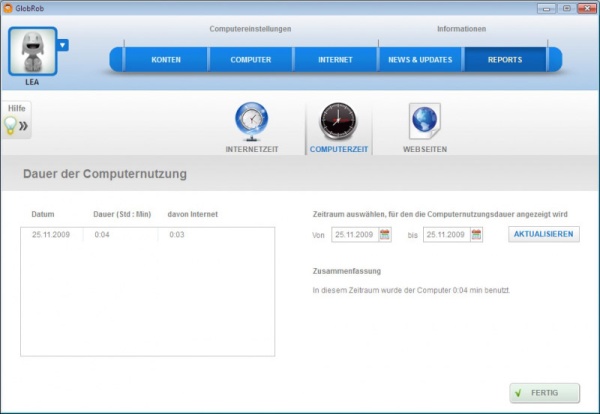This screenshot has width=600, height=414.
Task: Click the Dauer value 0:04
Action: coord(102,235)
